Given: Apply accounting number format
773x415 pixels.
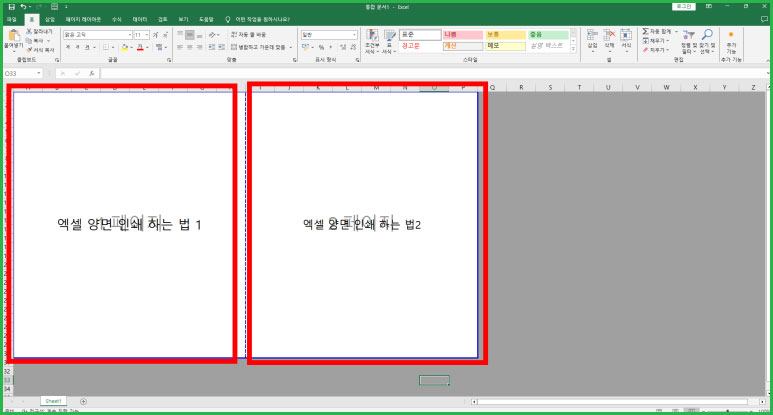Looking at the screenshot, I should coord(307,47).
